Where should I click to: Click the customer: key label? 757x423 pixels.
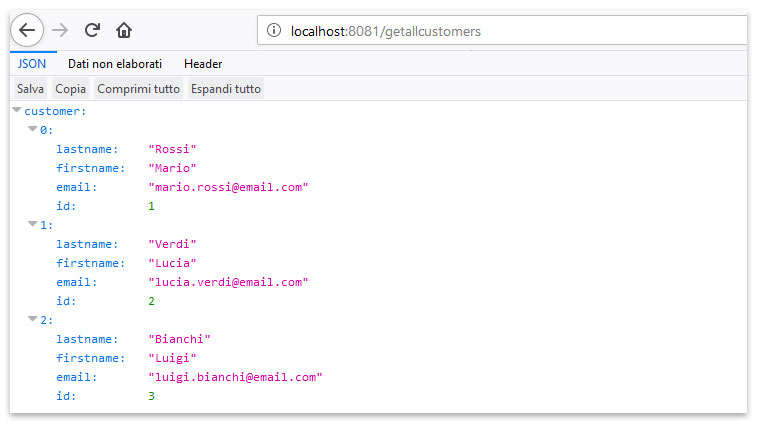point(55,111)
